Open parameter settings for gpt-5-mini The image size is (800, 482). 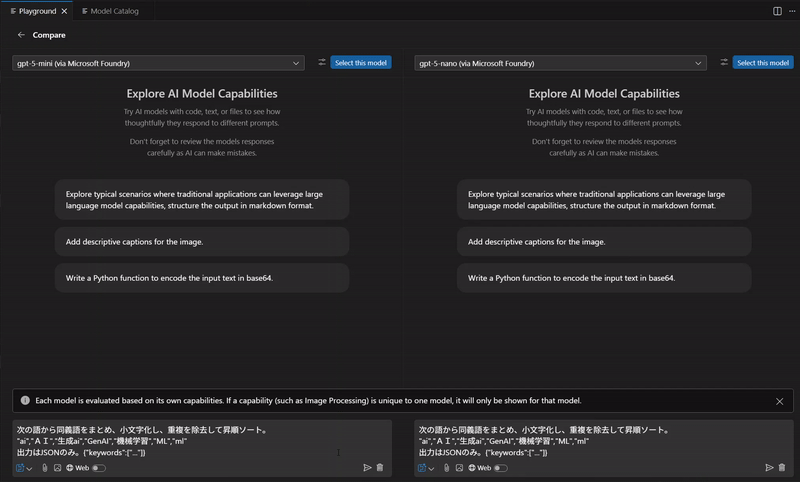coord(321,62)
